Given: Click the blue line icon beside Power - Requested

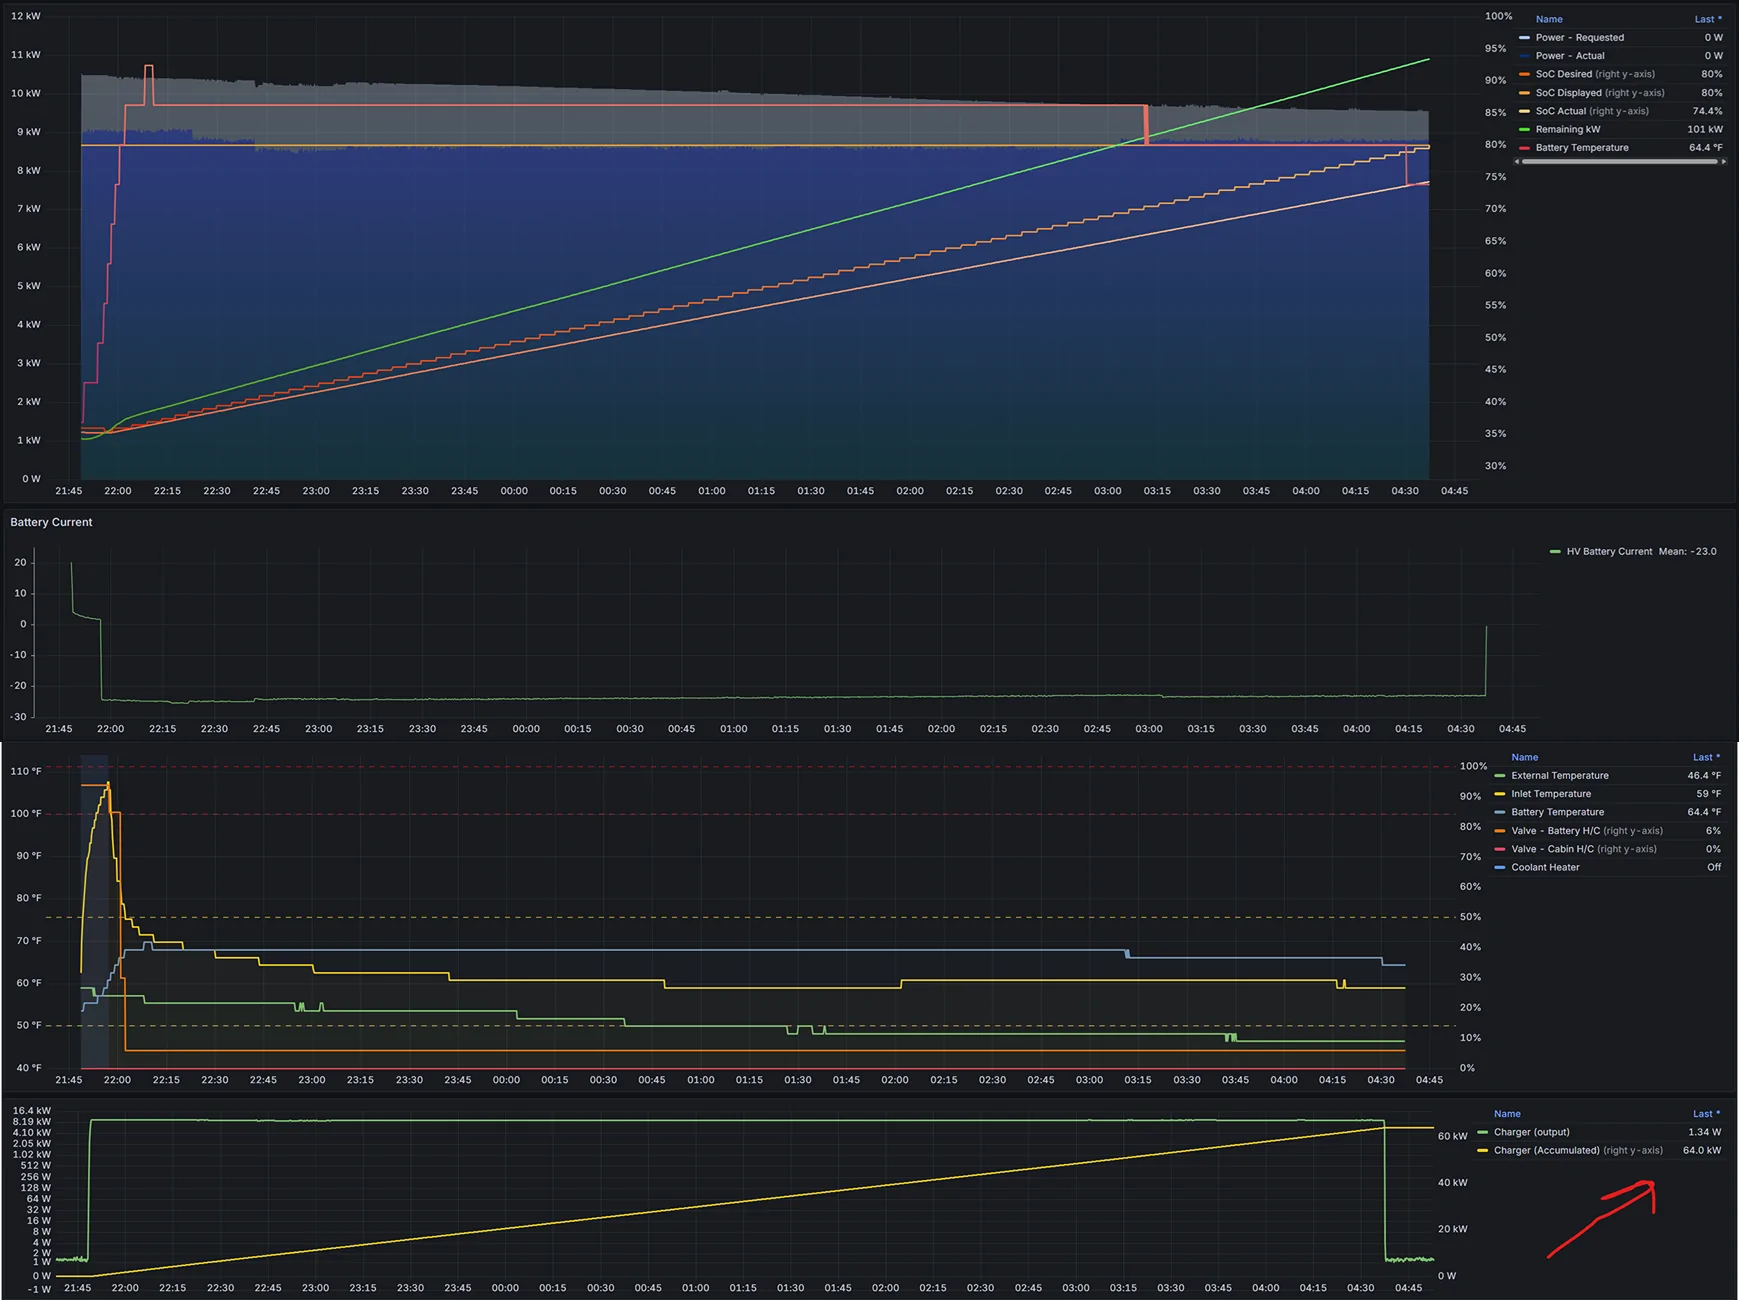Looking at the screenshot, I should tap(1524, 37).
